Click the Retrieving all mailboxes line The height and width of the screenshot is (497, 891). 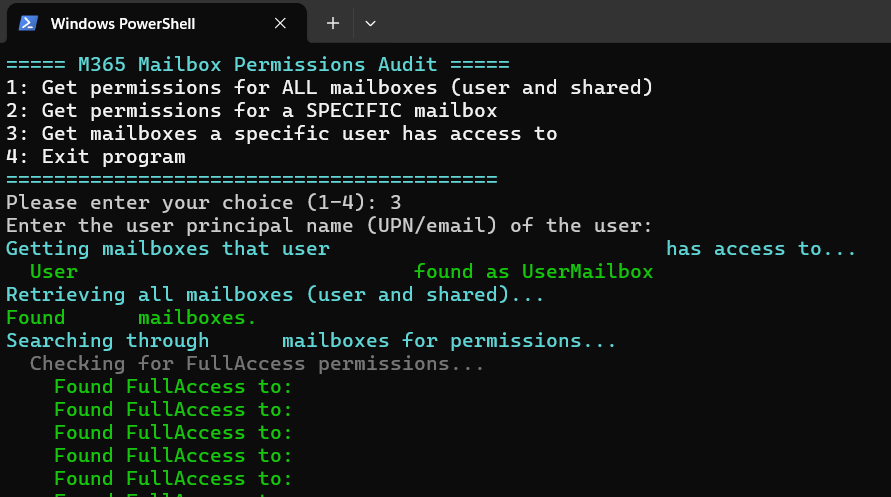(275, 294)
